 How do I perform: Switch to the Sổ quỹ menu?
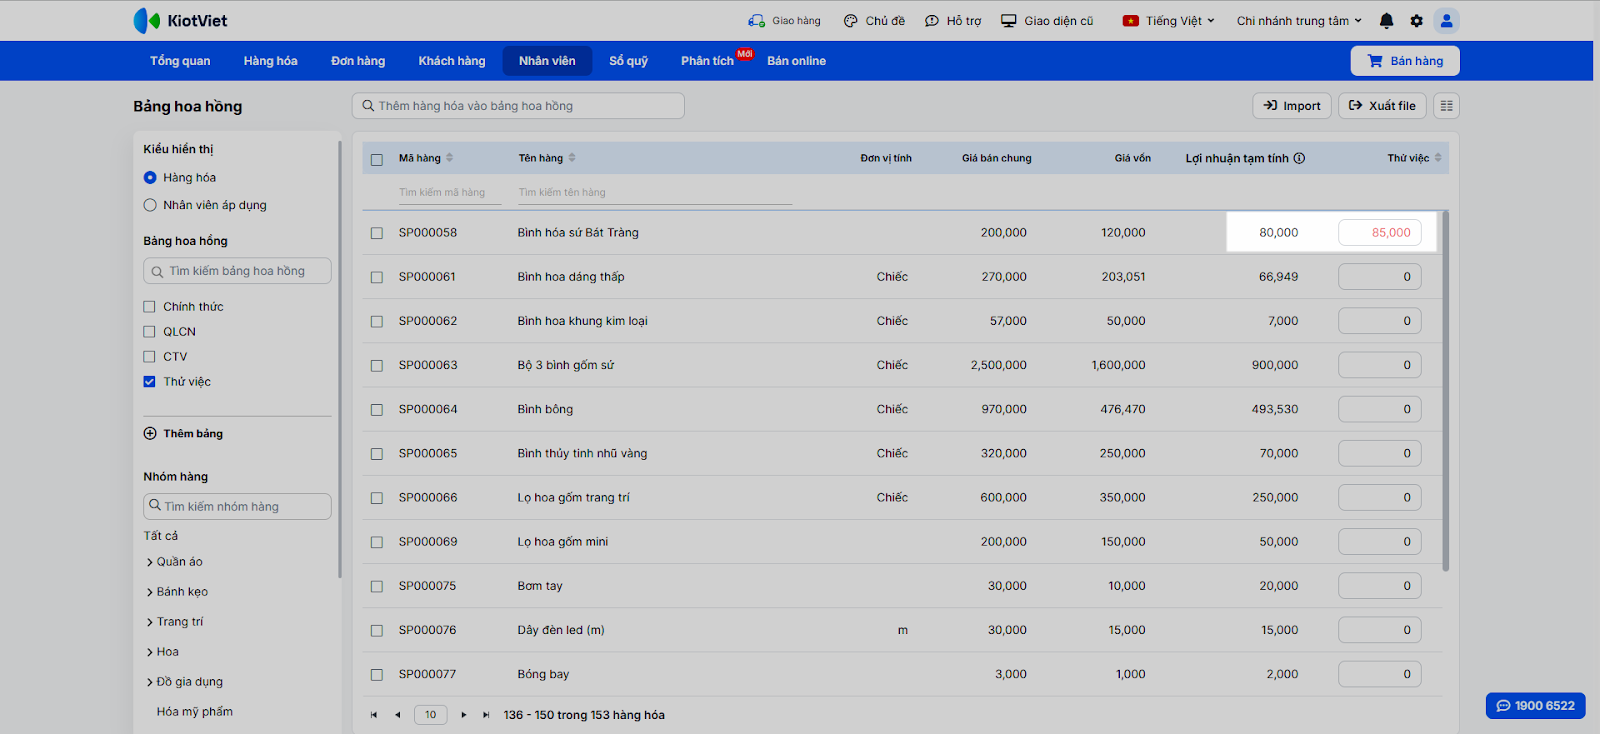click(x=628, y=61)
